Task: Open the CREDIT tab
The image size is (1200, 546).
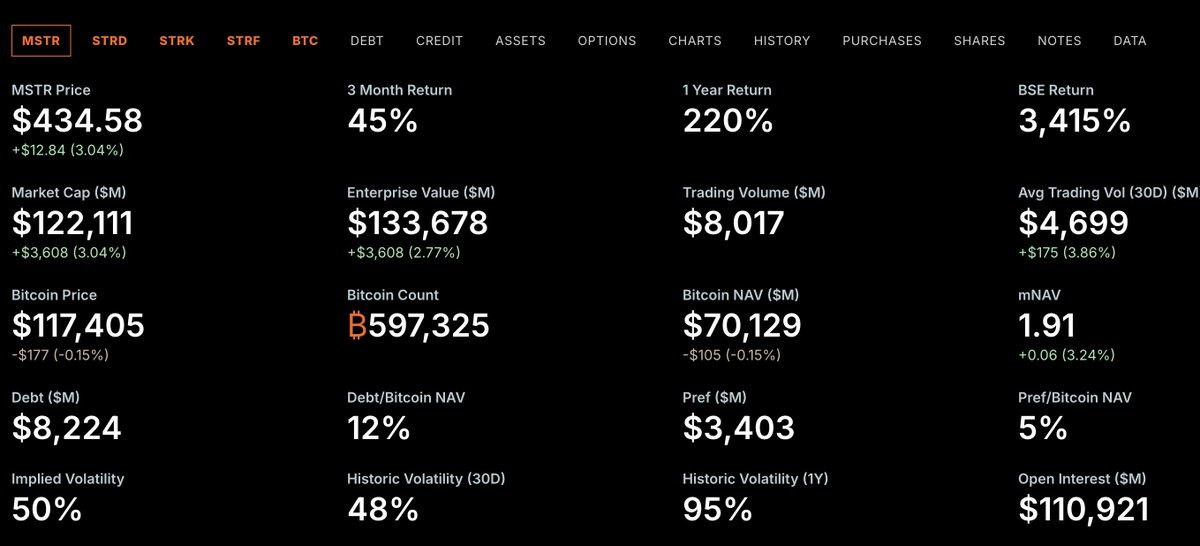Action: pyautogui.click(x=440, y=41)
